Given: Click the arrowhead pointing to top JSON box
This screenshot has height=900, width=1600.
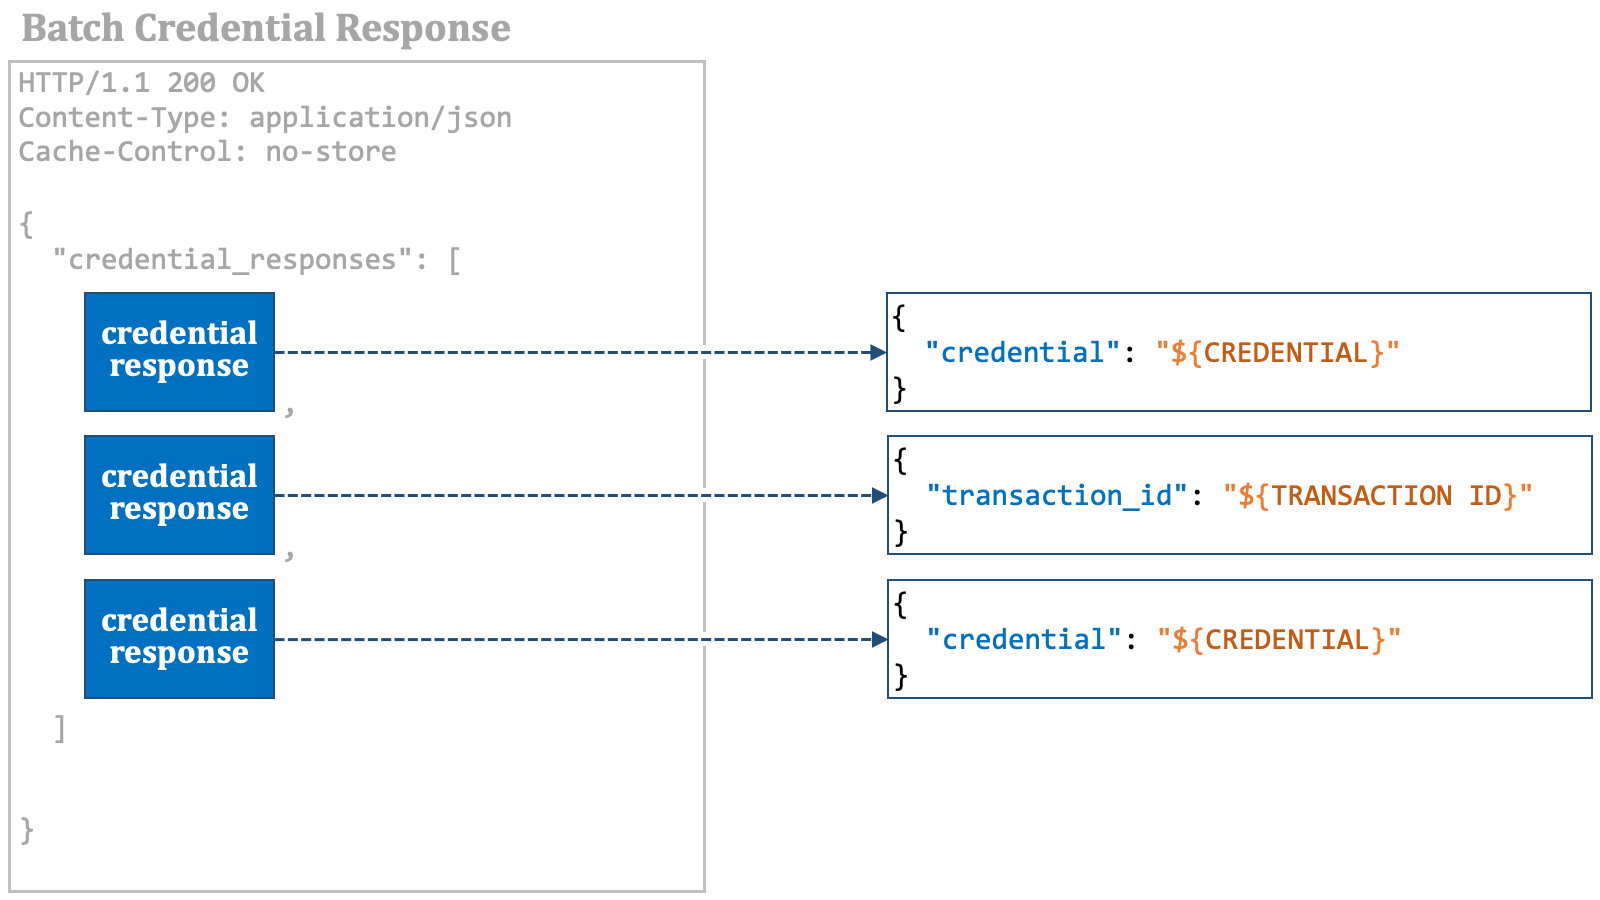Looking at the screenshot, I should [x=878, y=352].
